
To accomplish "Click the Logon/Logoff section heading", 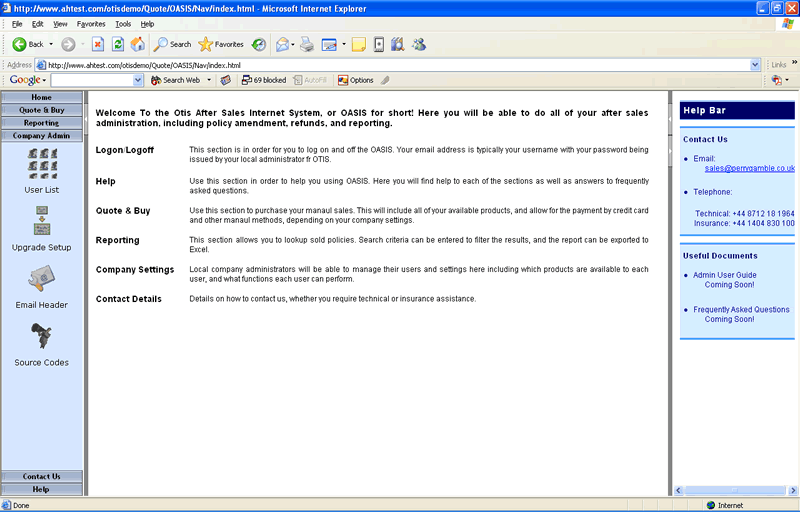I will click(124, 150).
